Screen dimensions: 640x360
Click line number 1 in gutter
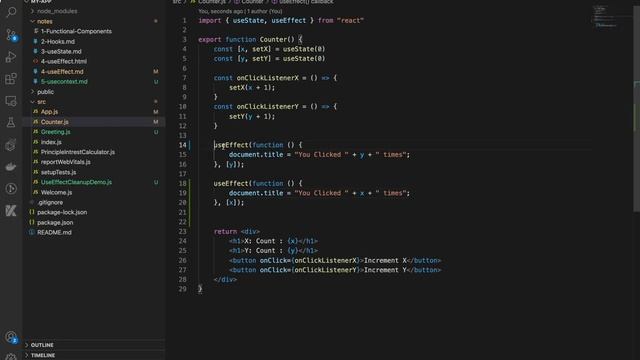(184, 20)
